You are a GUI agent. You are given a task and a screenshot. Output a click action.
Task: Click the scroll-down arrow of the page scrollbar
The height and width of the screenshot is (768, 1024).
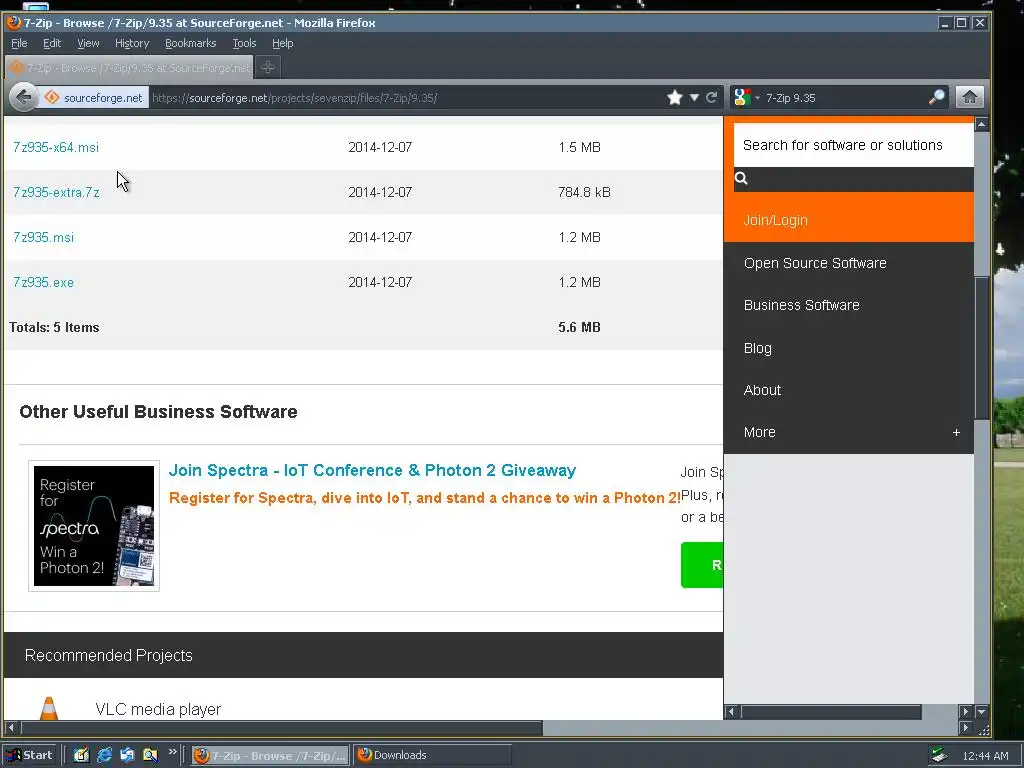[x=982, y=711]
